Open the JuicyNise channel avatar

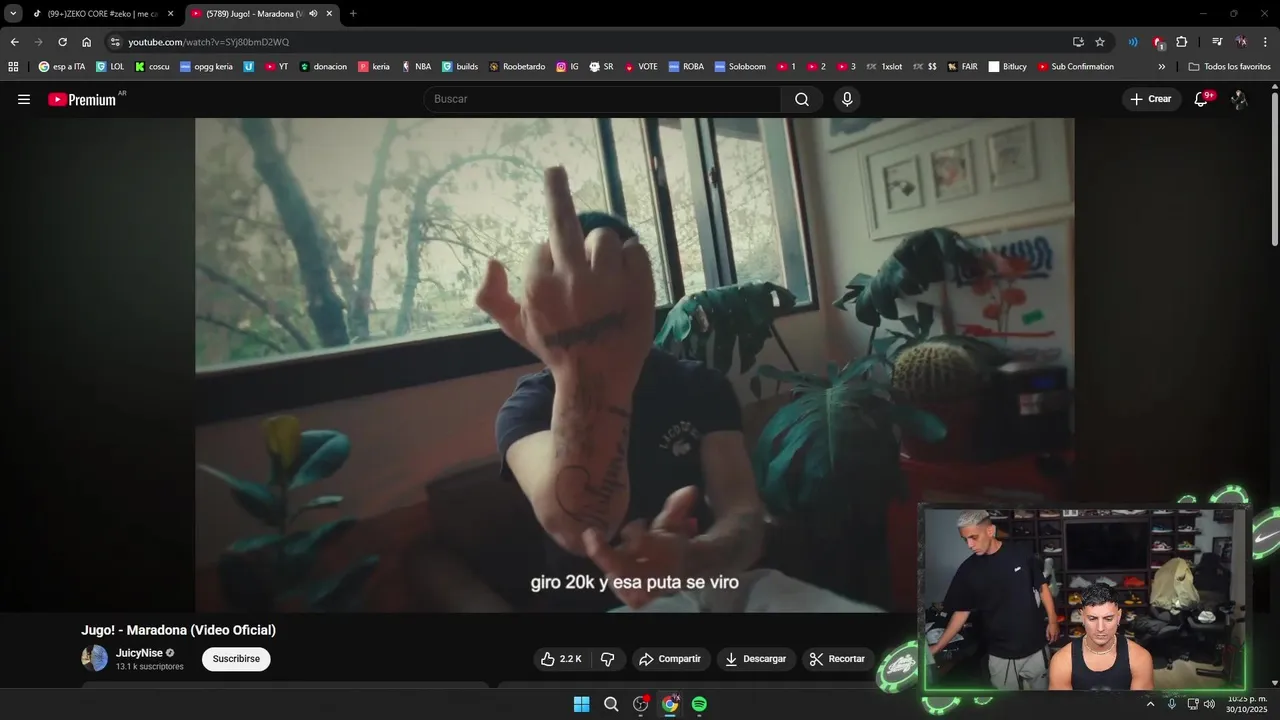pos(95,658)
